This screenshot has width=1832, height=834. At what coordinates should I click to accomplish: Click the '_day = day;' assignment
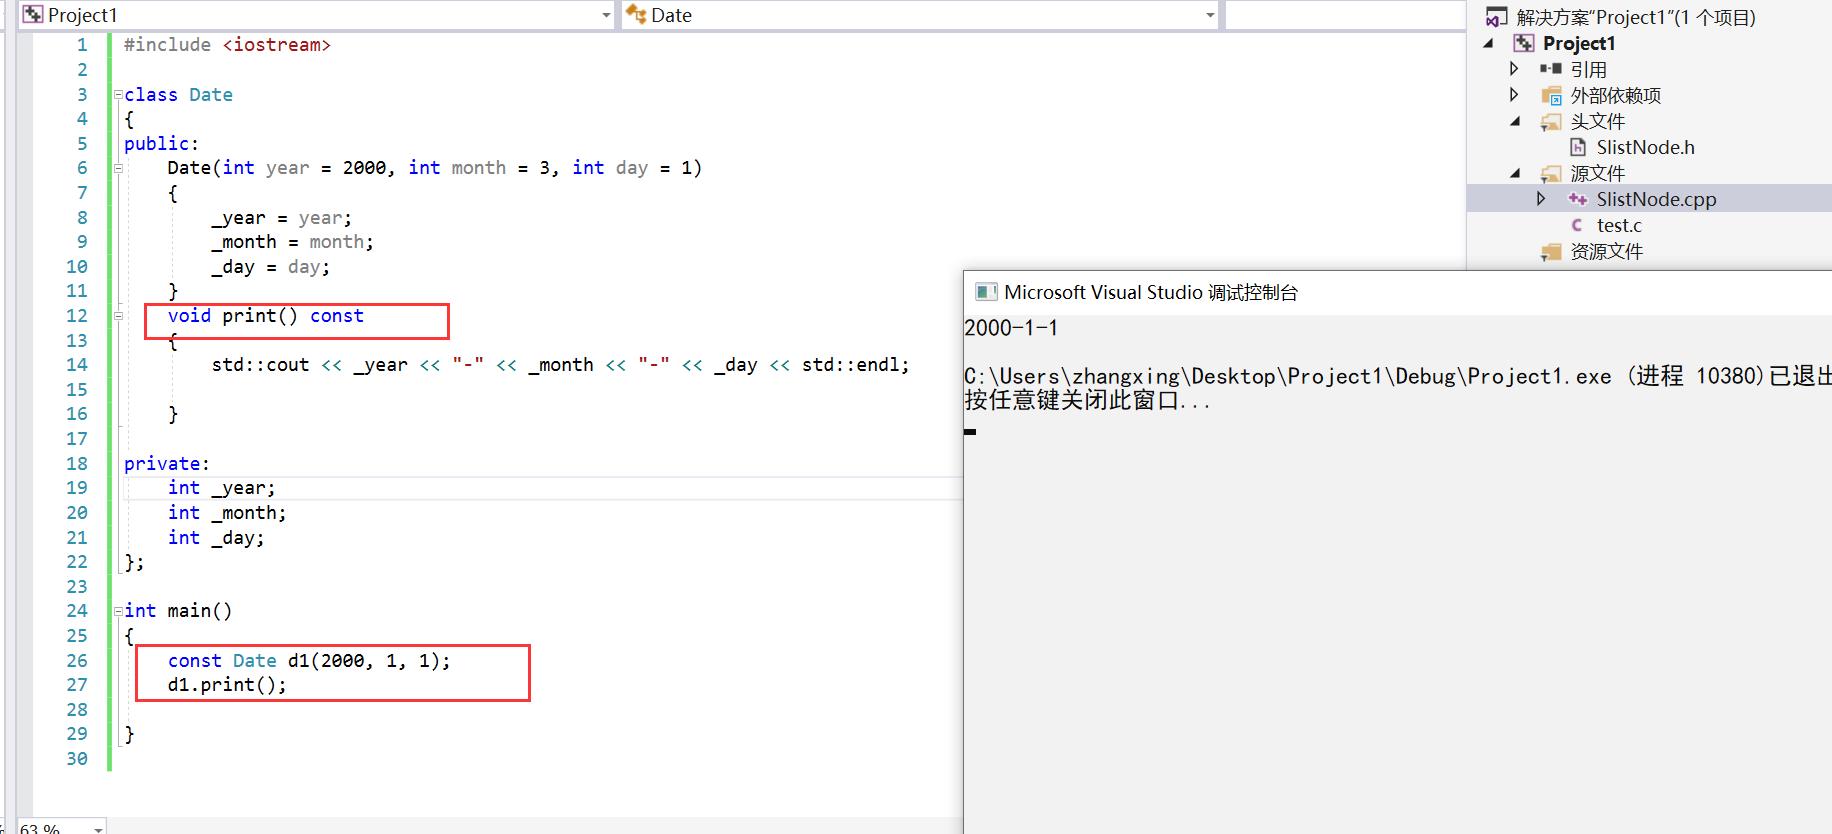[270, 267]
